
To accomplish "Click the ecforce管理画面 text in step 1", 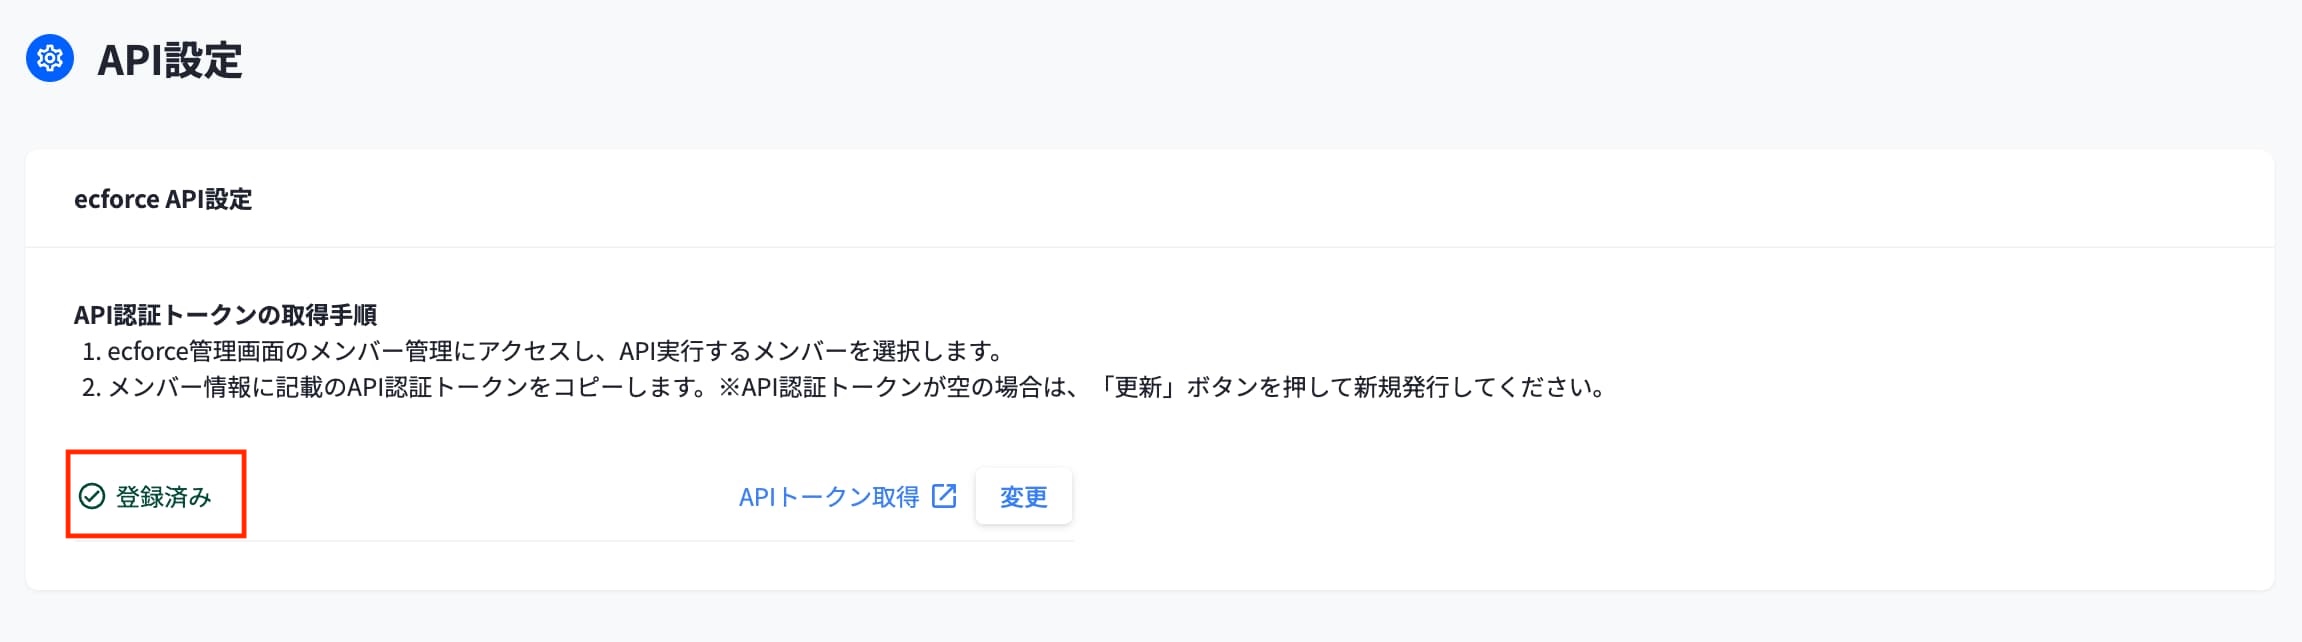I will coord(196,351).
